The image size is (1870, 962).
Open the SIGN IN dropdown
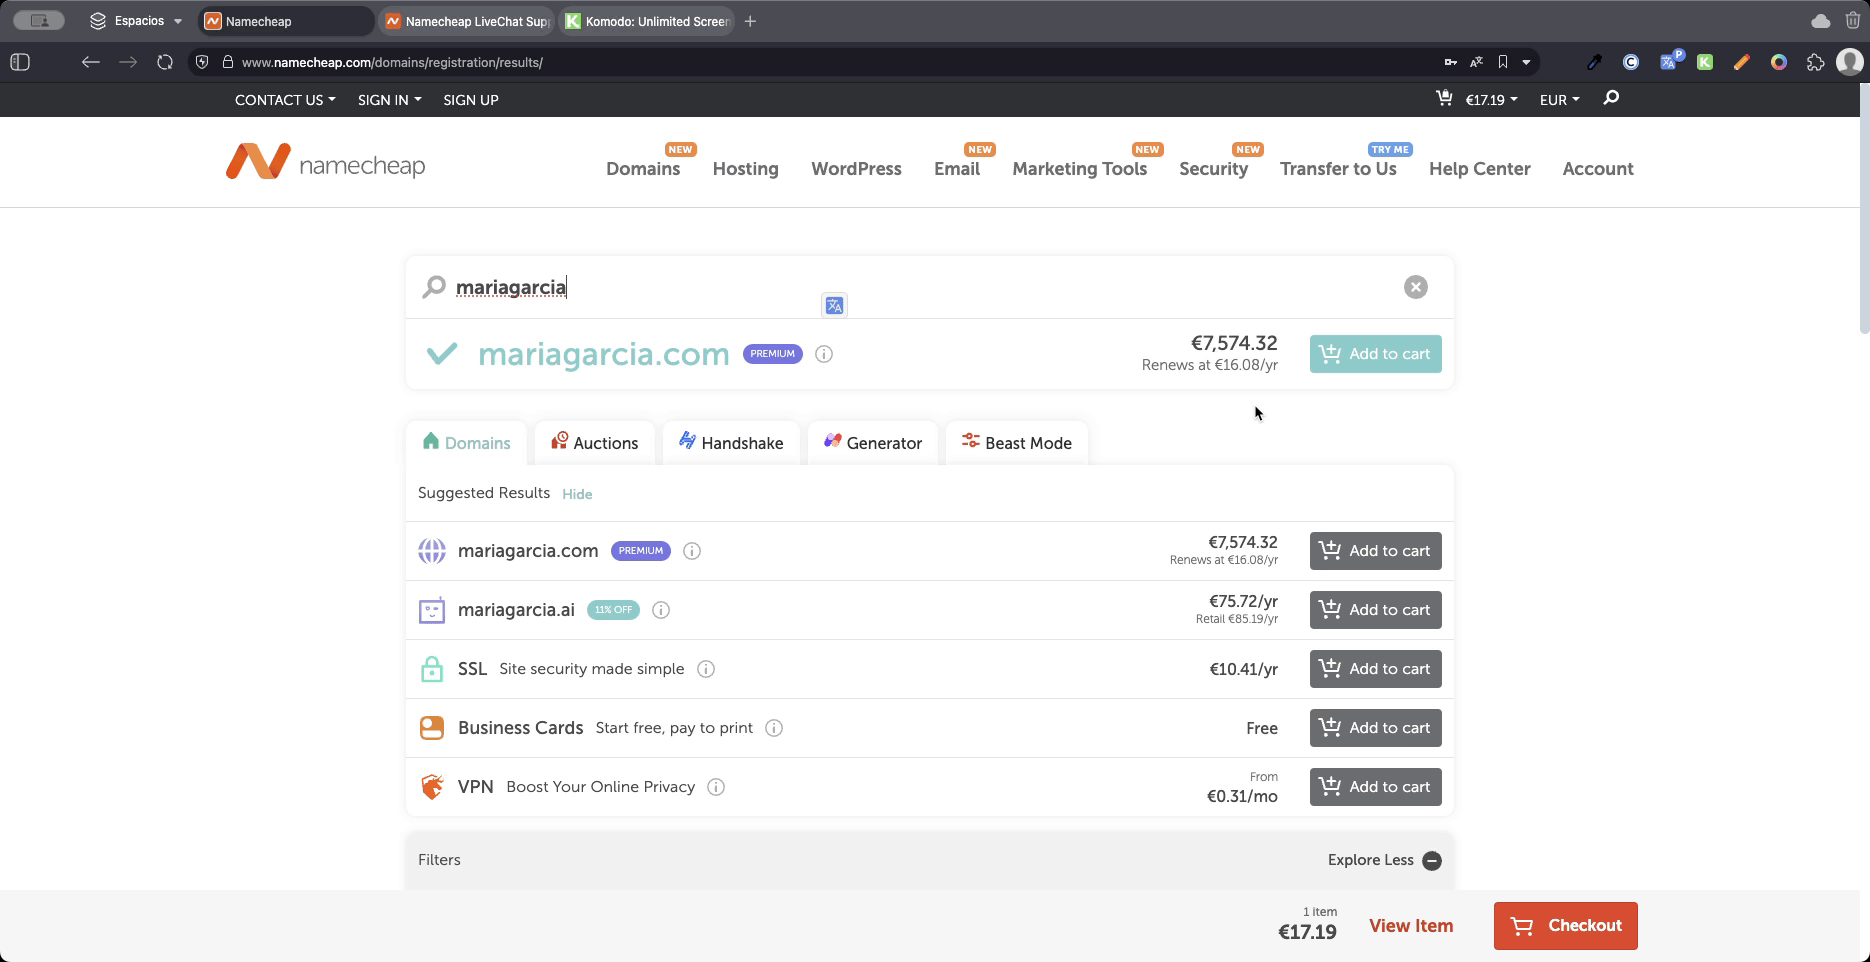coord(389,100)
